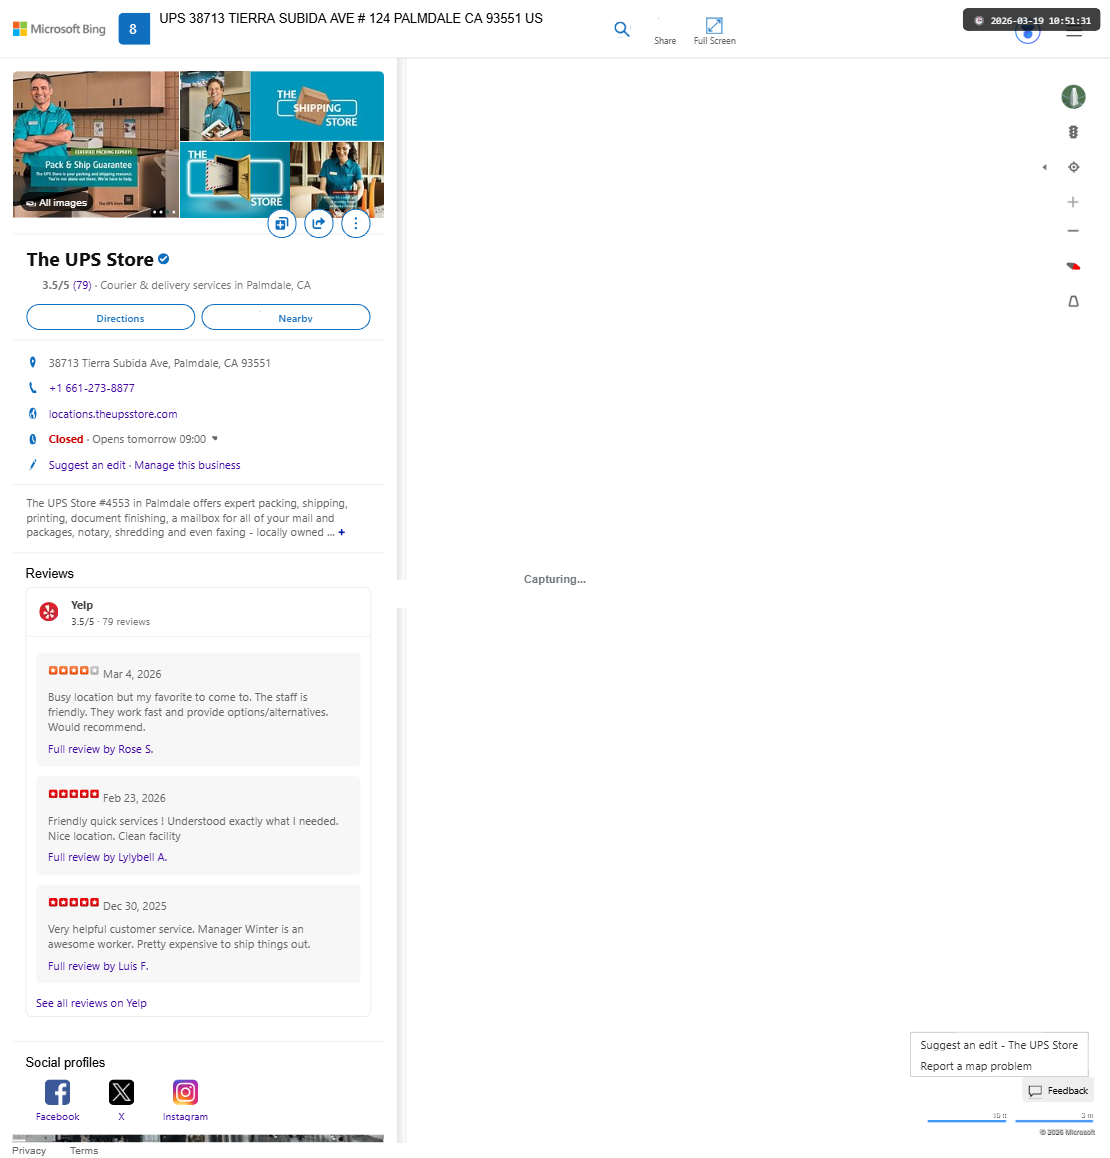Click the pencil edit icon

tap(32, 465)
